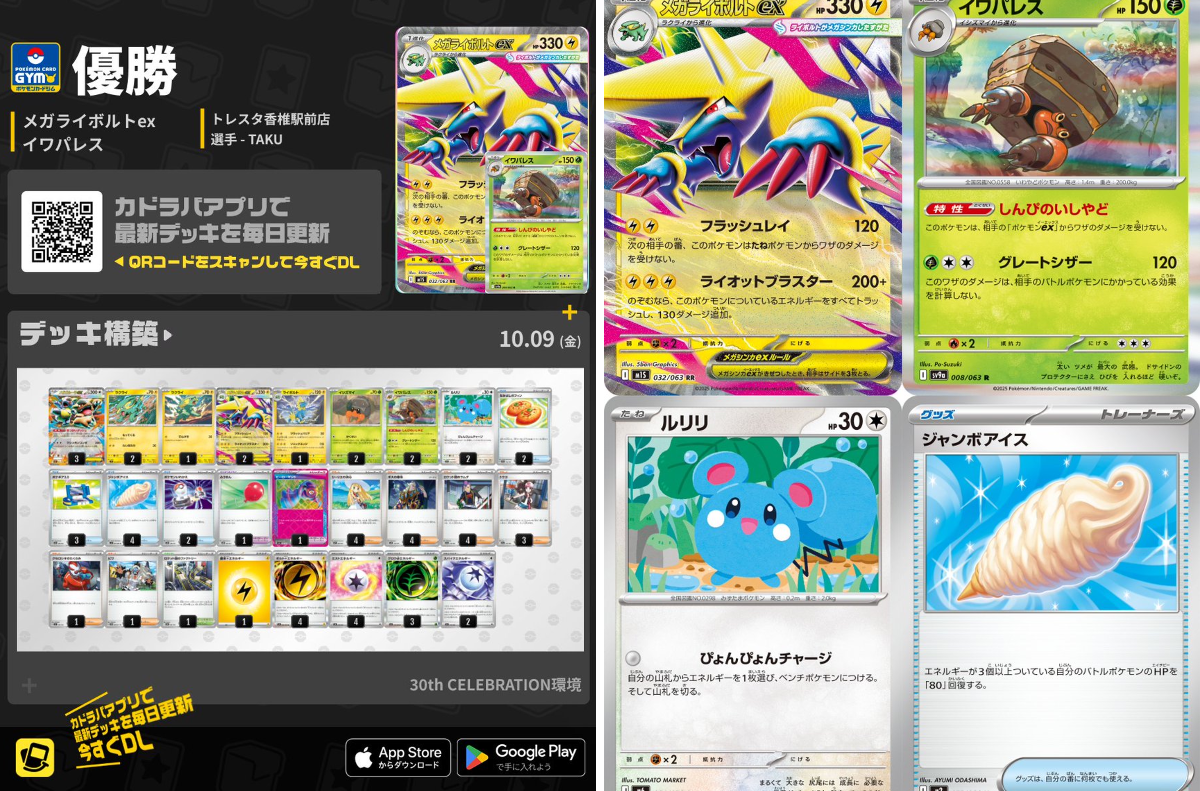Image resolution: width=1200 pixels, height=791 pixels.
Task: Click the トレスタ香椎駅前店 store name
Action: click(x=270, y=119)
